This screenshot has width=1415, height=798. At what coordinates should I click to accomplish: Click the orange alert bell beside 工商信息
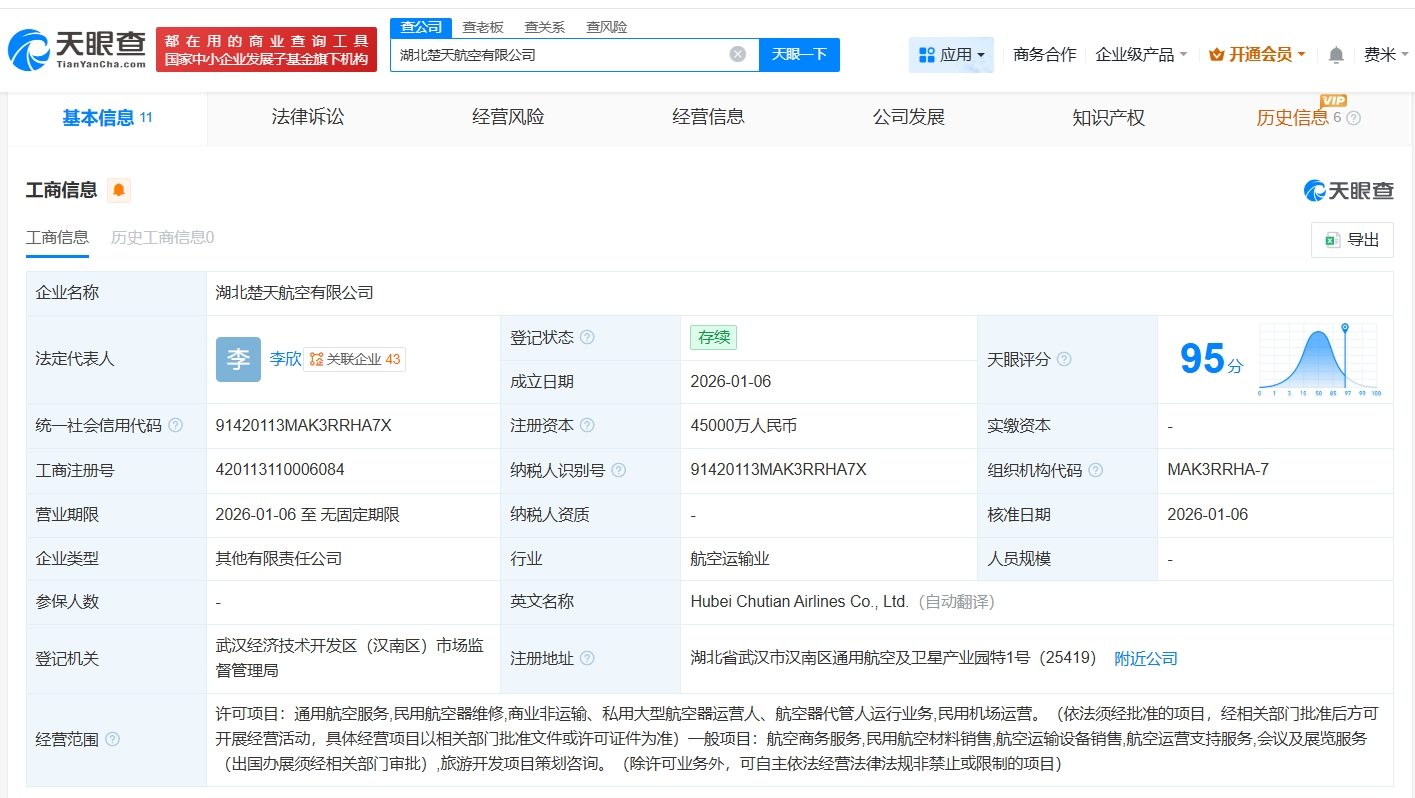pos(119,190)
